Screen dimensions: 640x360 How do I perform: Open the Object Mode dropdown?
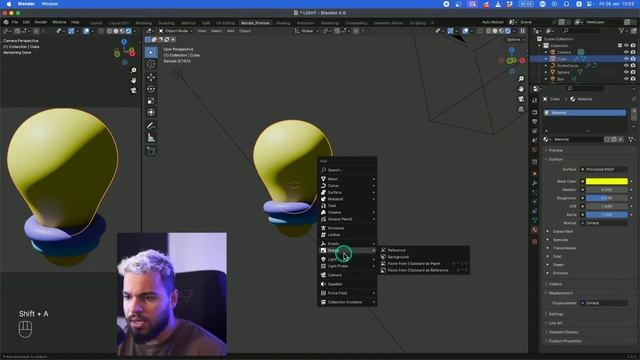tap(176, 31)
